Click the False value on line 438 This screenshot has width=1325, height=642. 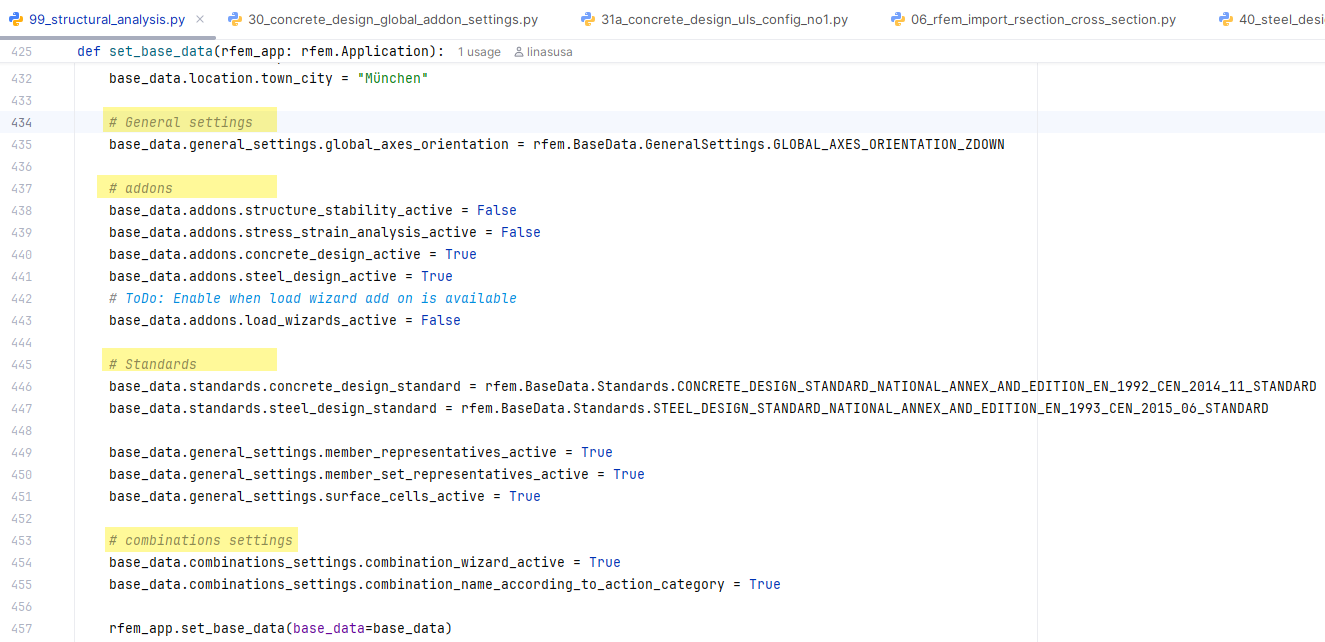click(497, 210)
